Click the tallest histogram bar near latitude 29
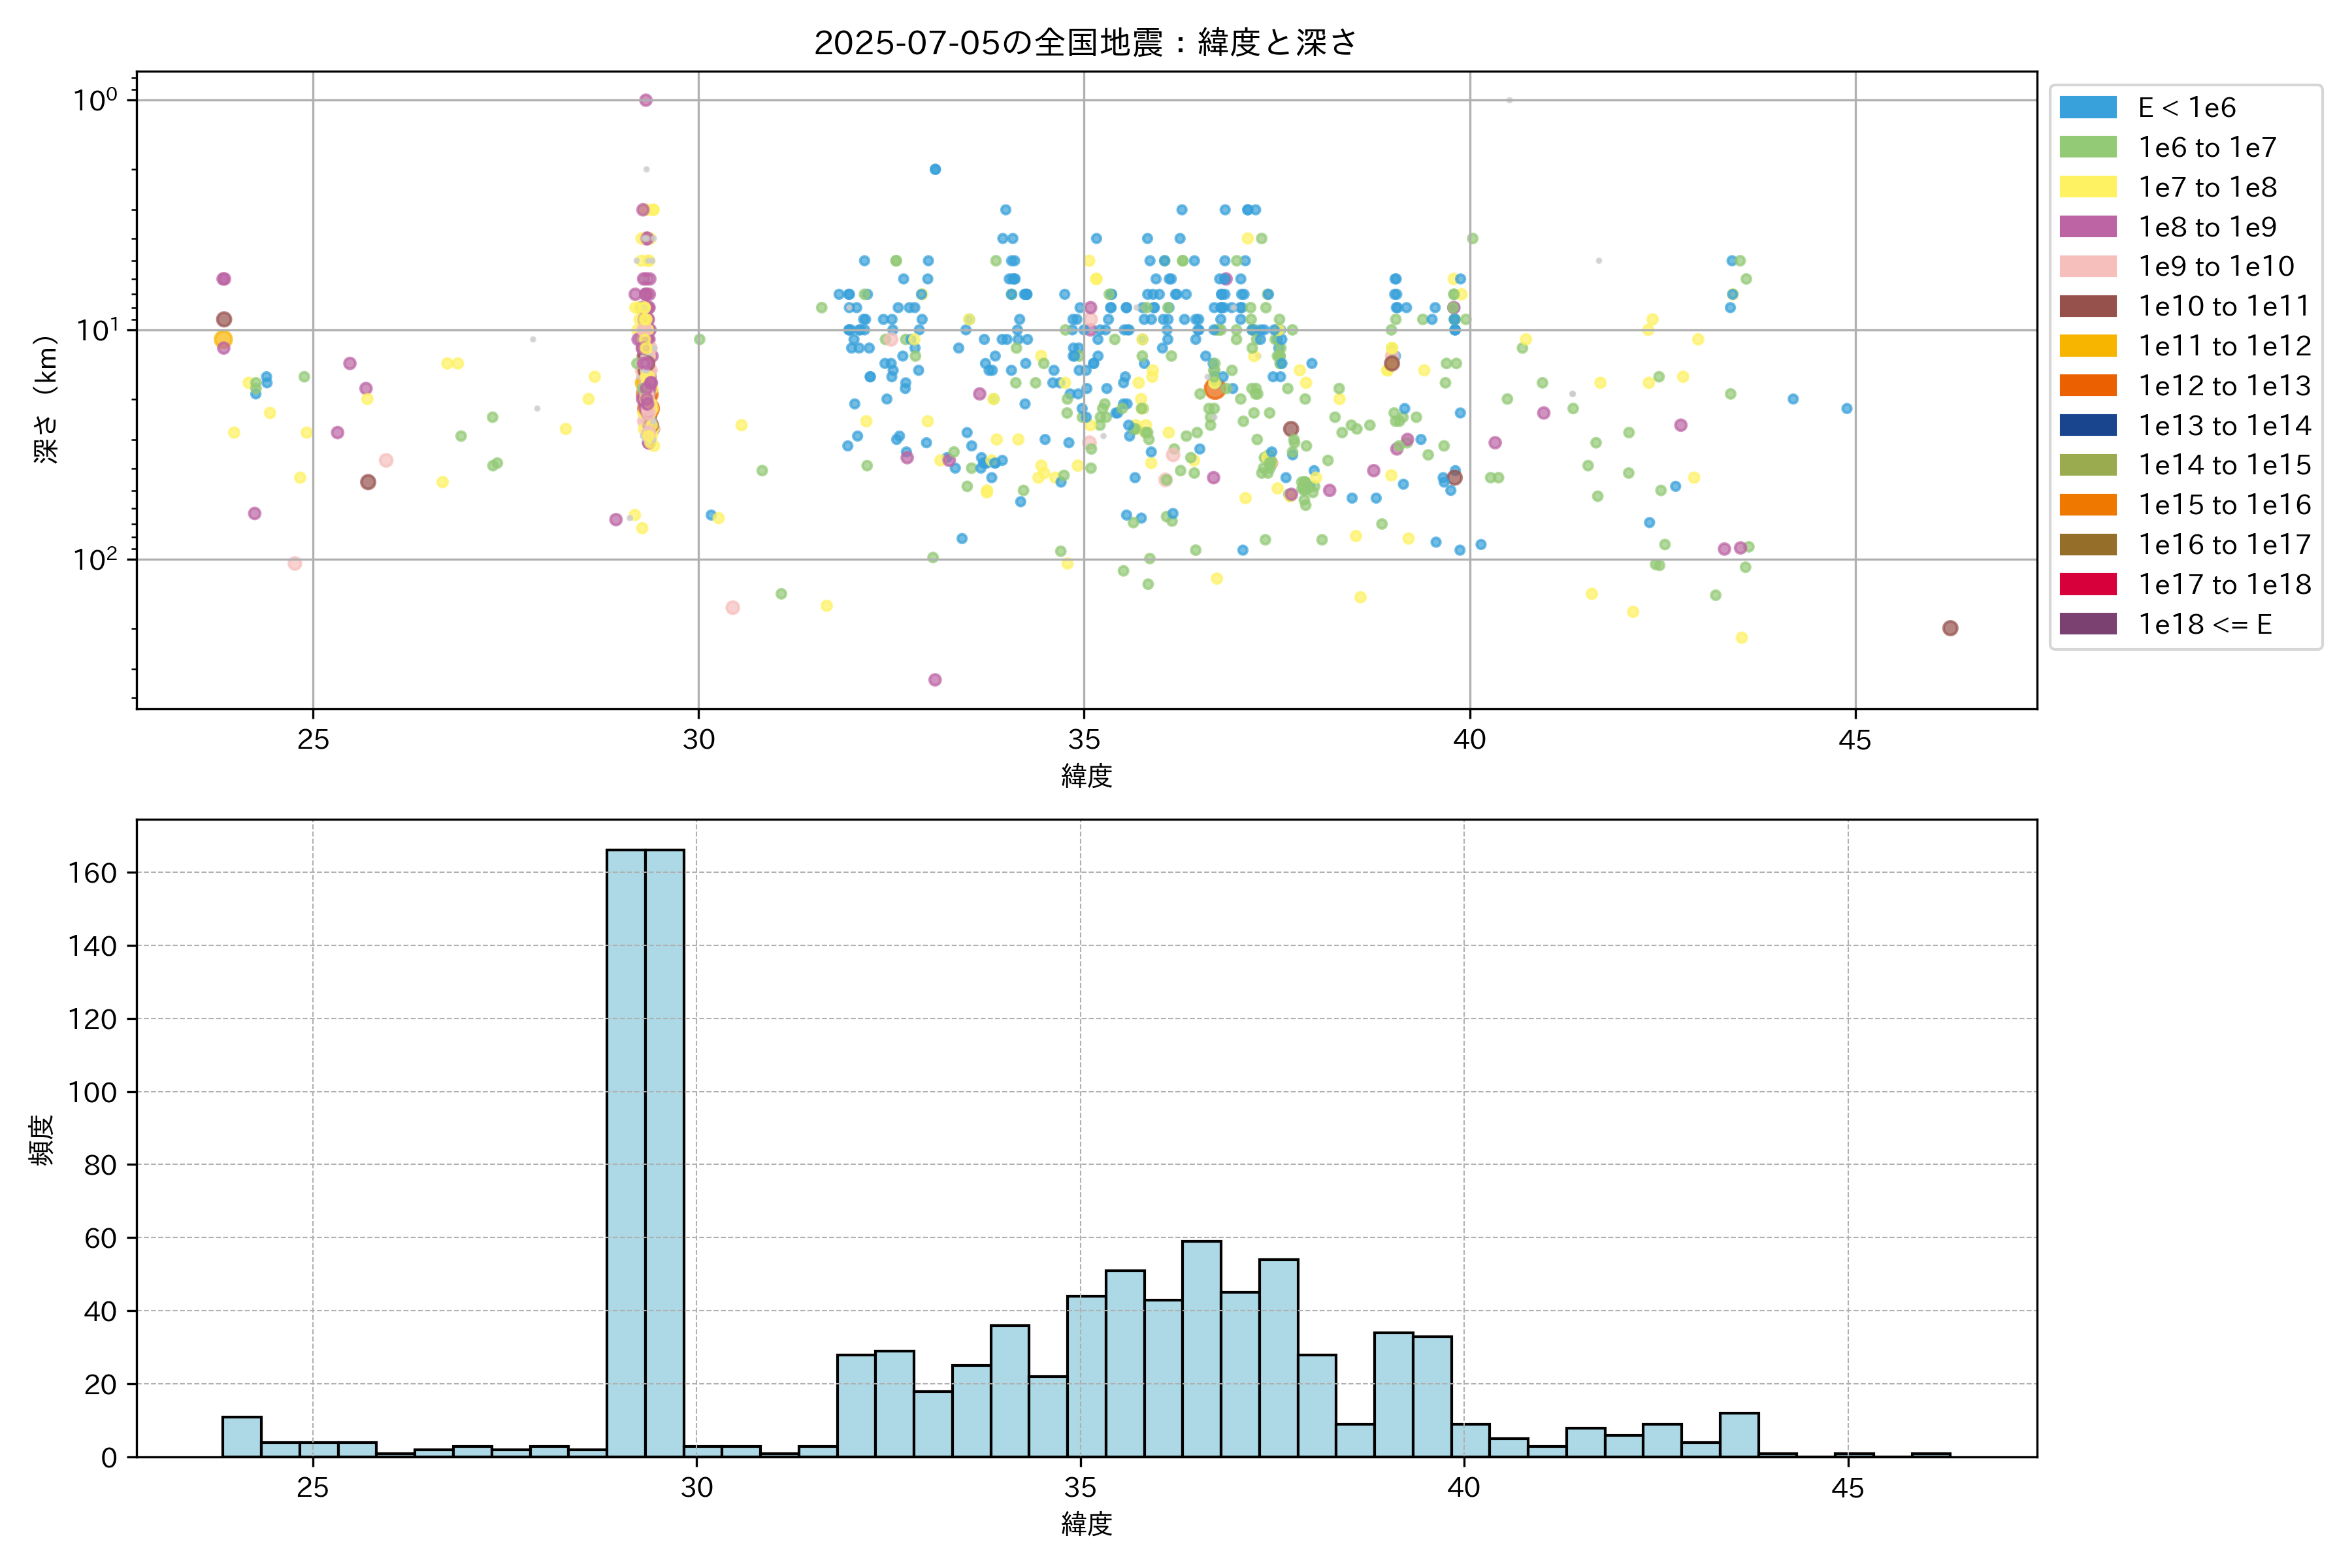2352x1568 pixels. pyautogui.click(x=626, y=1150)
